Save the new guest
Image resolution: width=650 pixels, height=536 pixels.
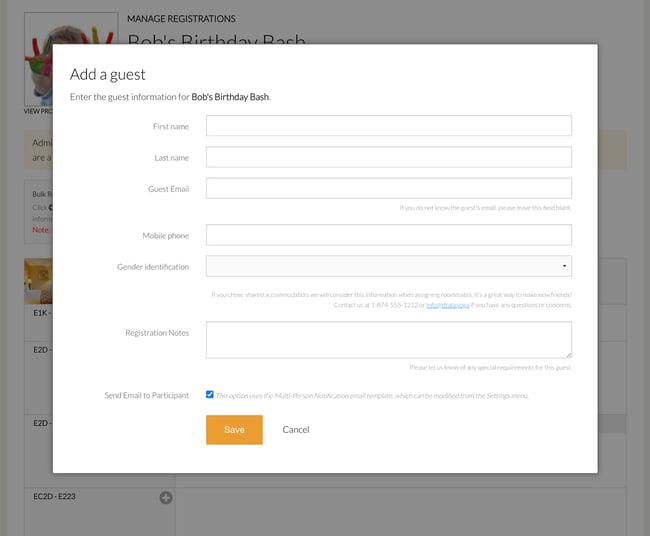pos(234,430)
